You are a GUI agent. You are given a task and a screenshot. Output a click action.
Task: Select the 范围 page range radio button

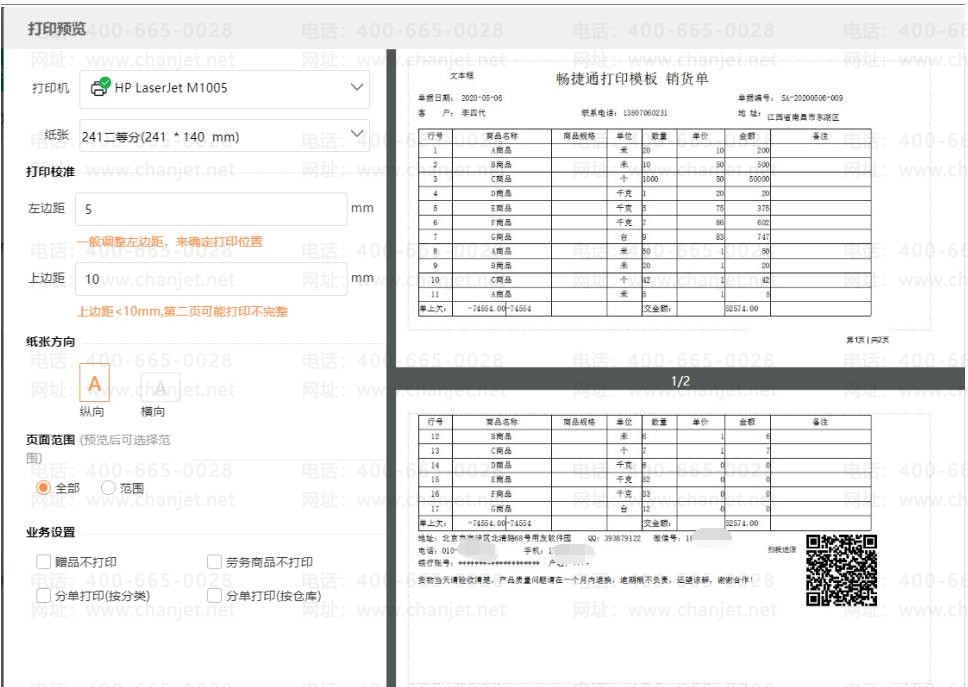click(108, 488)
